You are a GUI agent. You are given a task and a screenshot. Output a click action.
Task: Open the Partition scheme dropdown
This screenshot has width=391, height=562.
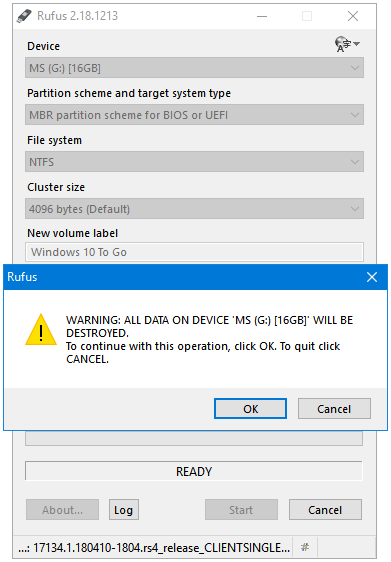pos(194,115)
